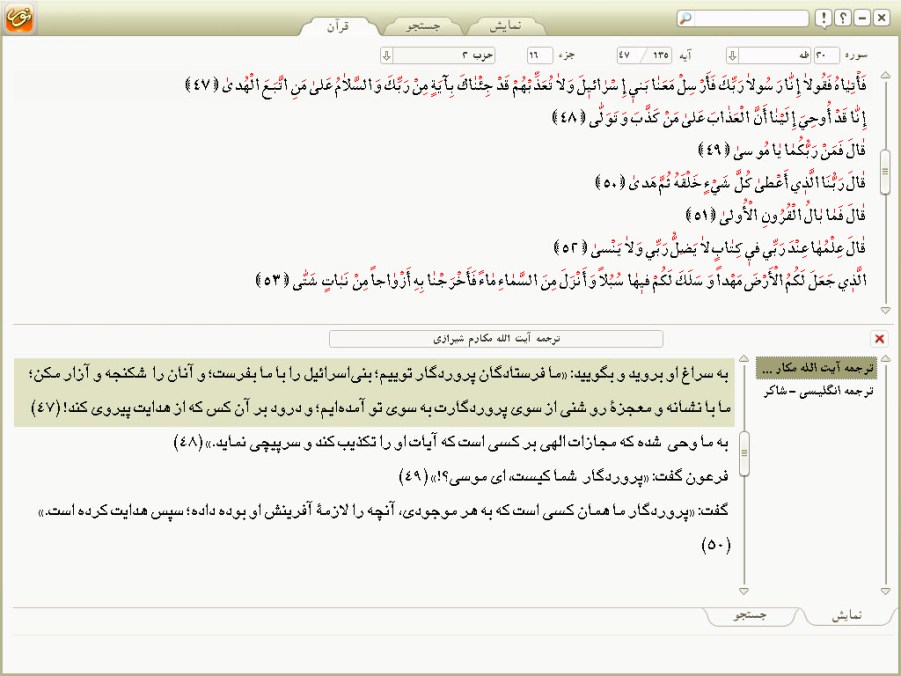Viewport: 901px width, 676px height.
Task: Click the Quran text pane scroll-up arrow
Action: (885, 75)
